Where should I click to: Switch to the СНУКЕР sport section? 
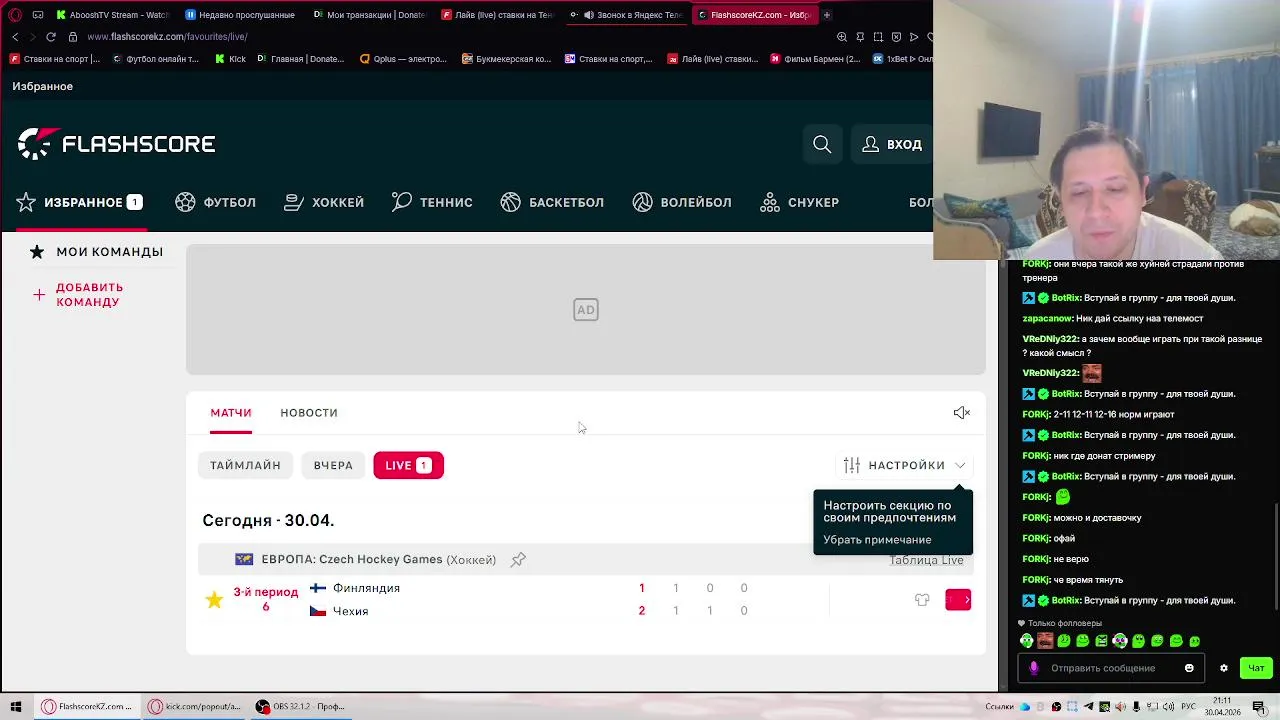click(x=799, y=202)
